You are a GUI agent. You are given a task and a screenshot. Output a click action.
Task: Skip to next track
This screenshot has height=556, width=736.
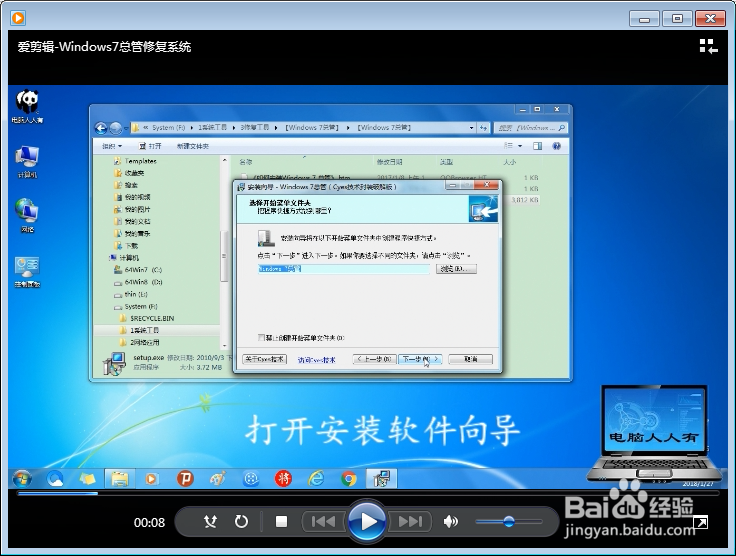click(x=409, y=521)
